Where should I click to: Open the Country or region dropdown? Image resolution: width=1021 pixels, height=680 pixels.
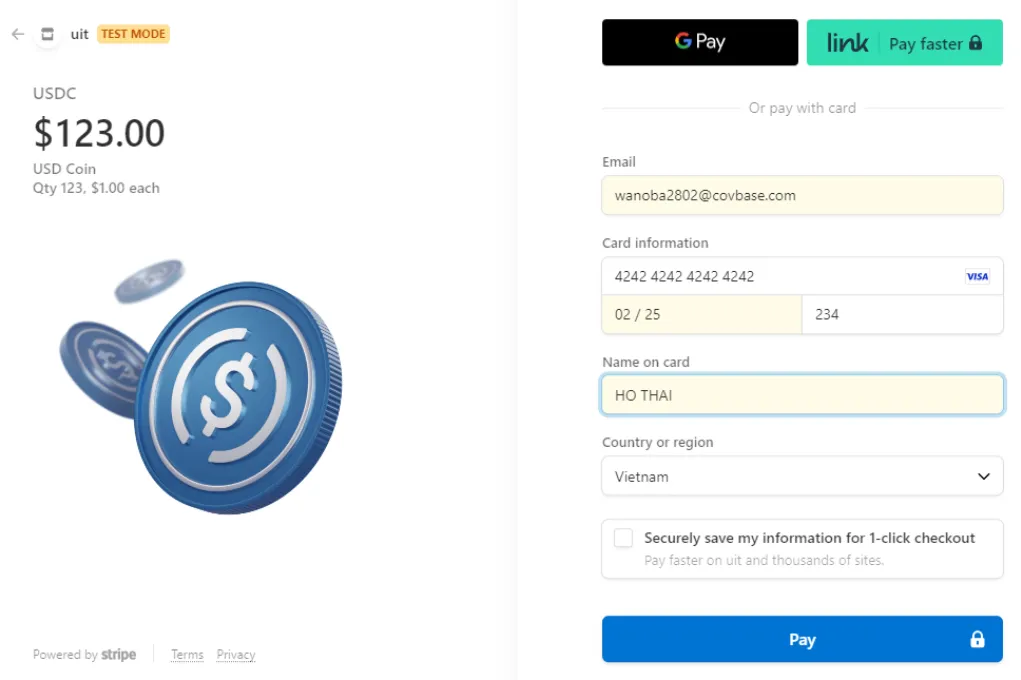pos(802,477)
